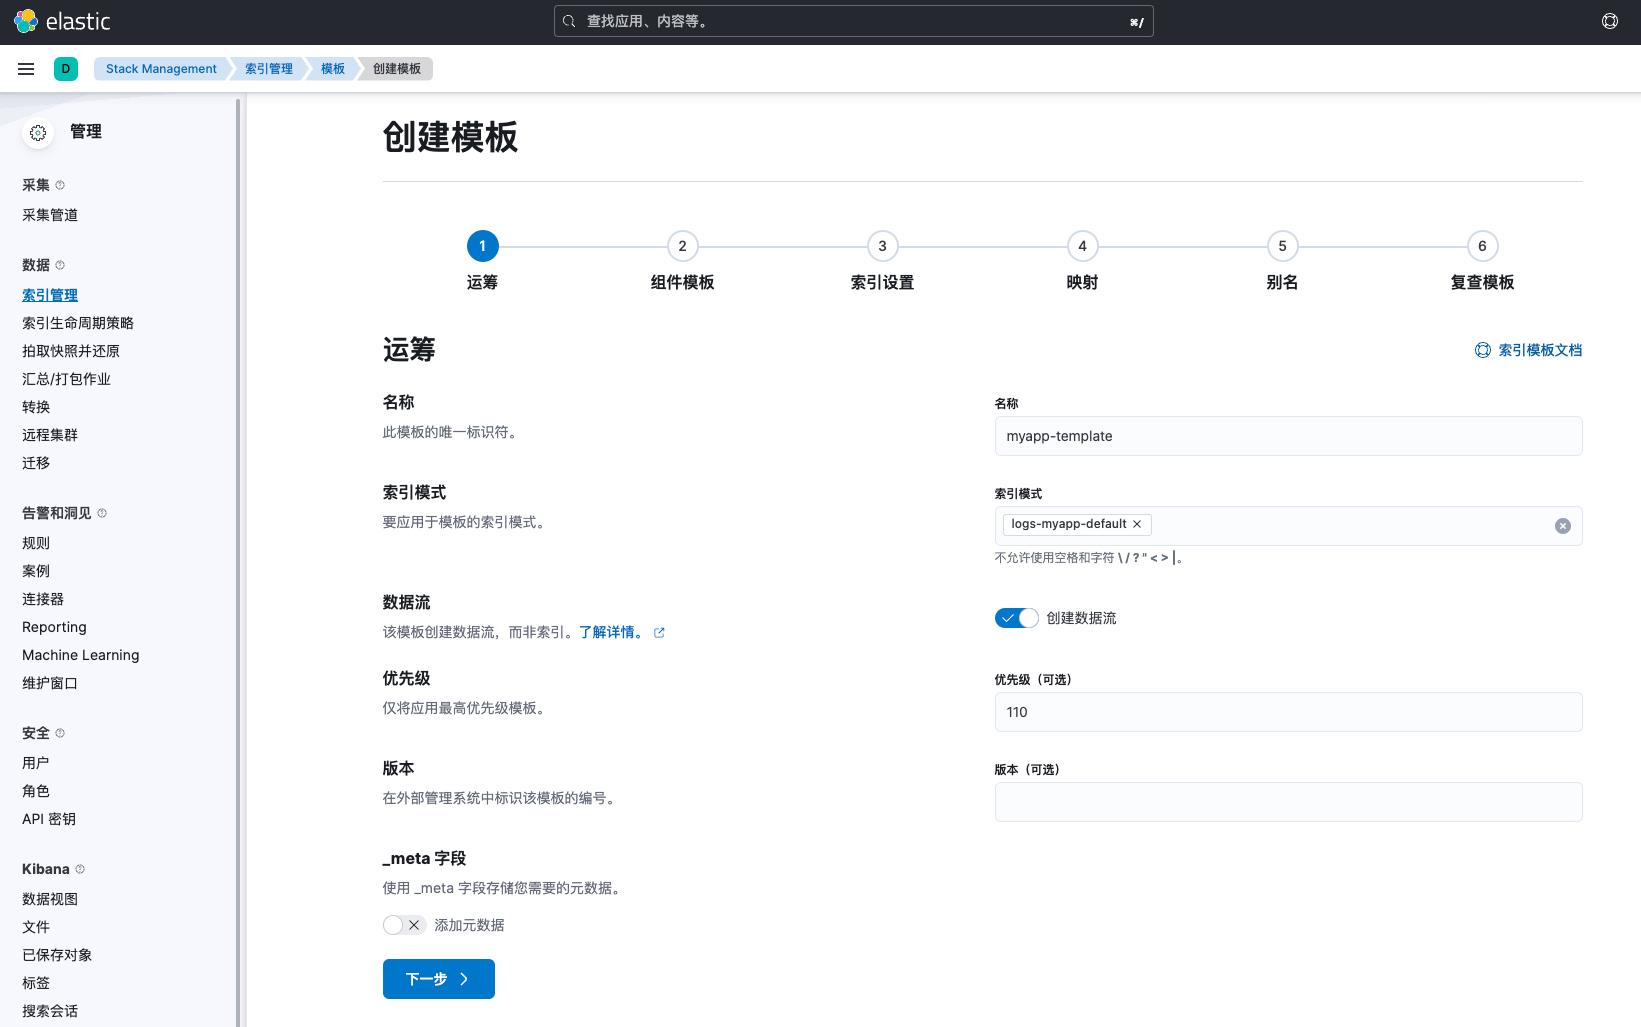1641x1027 pixels.
Task: Click the 下一步 button
Action: point(439,979)
